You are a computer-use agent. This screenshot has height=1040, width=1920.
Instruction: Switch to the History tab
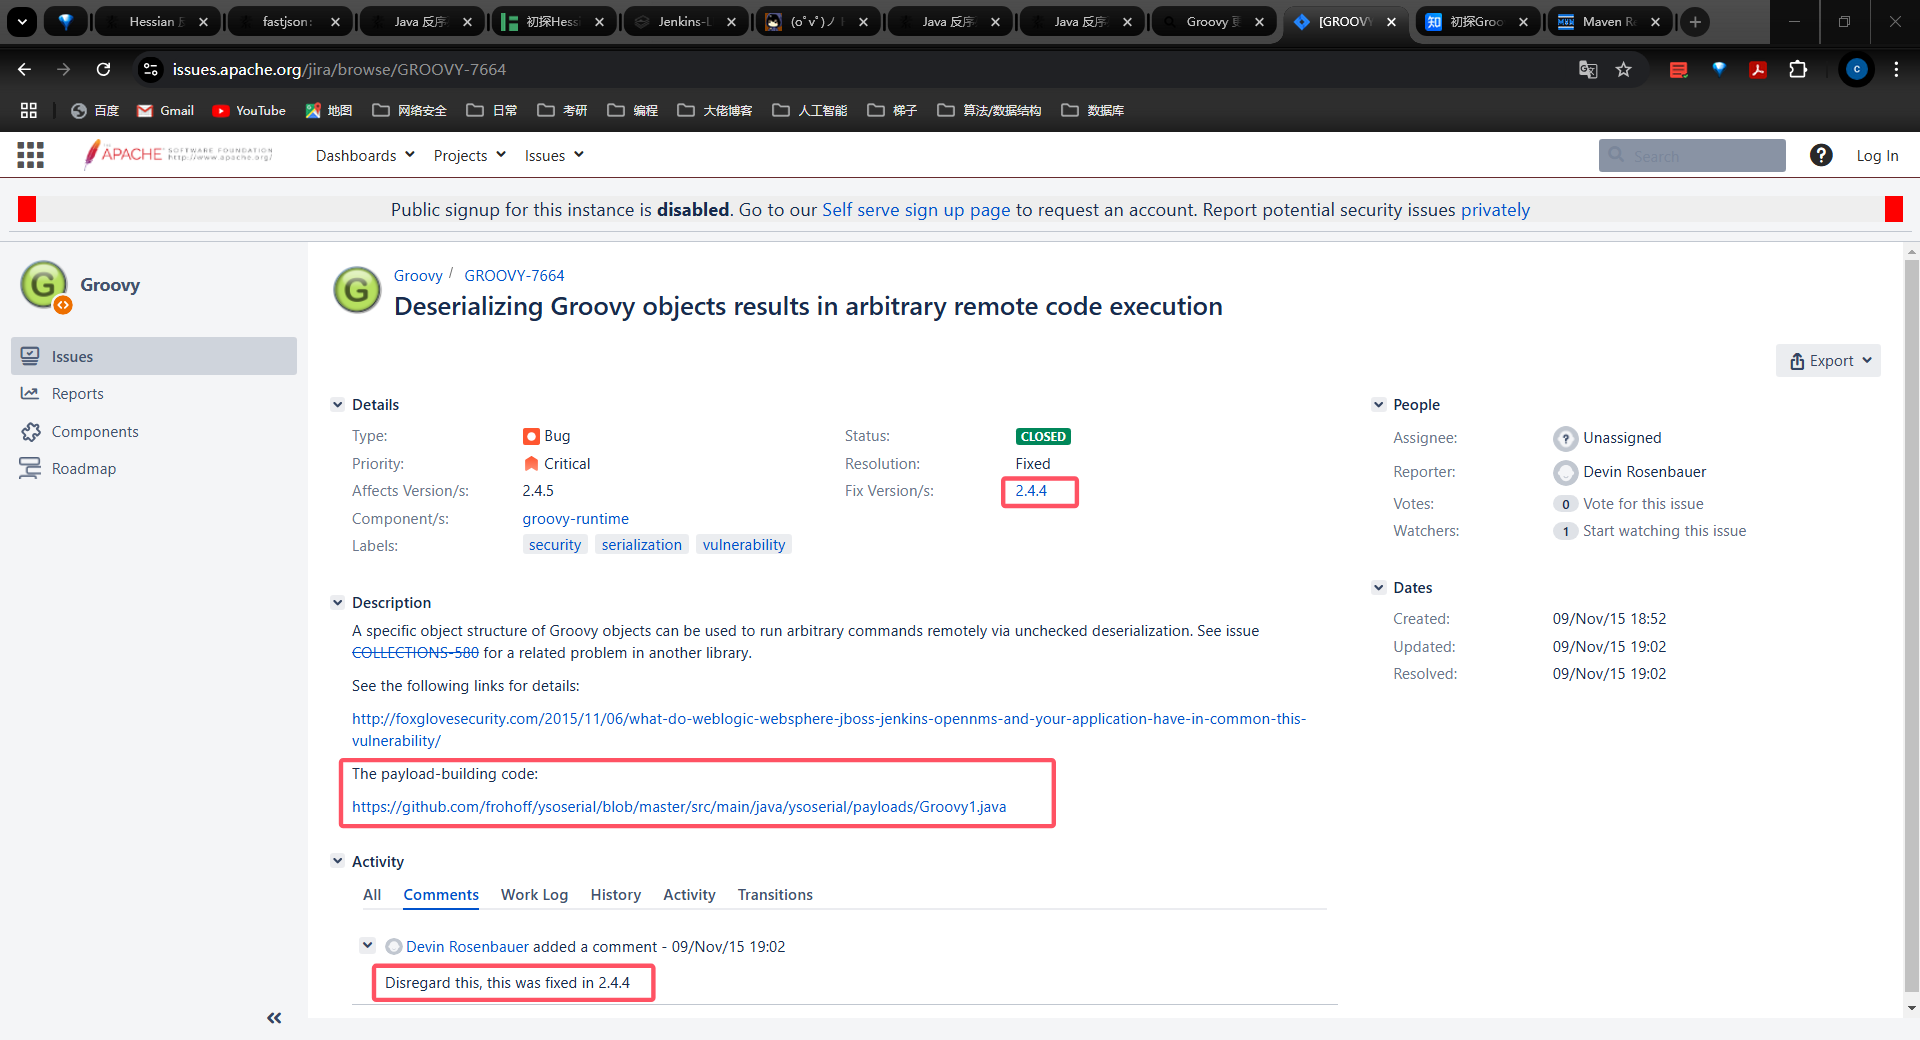click(616, 895)
